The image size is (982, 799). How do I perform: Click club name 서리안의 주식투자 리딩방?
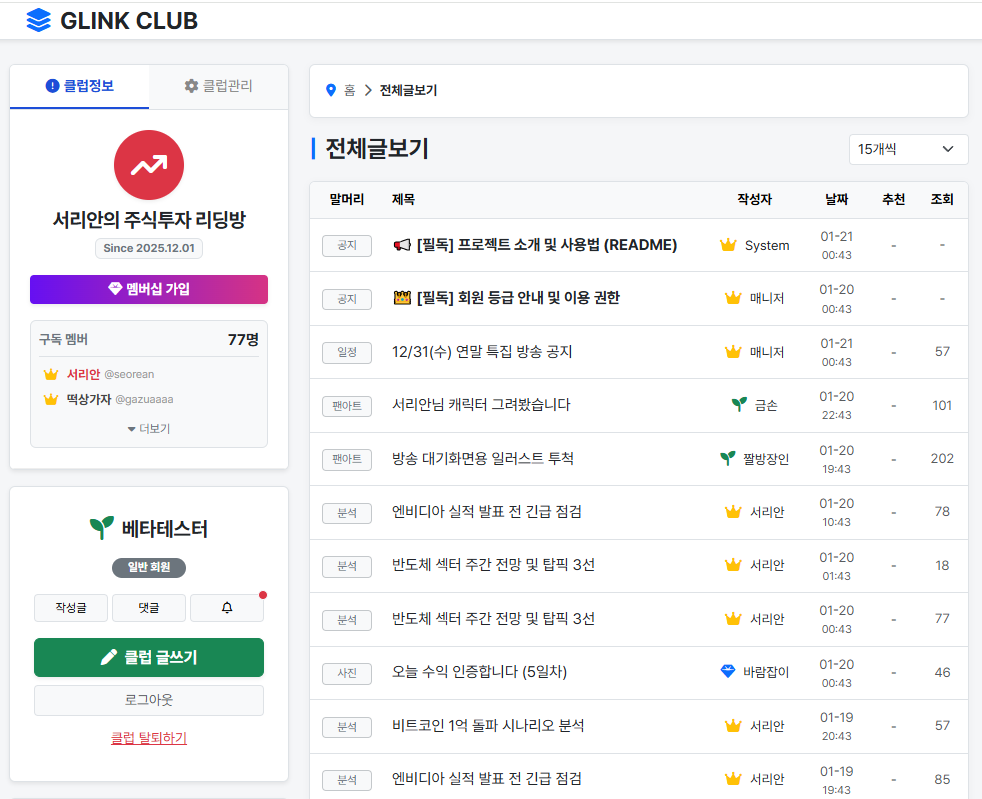[149, 220]
